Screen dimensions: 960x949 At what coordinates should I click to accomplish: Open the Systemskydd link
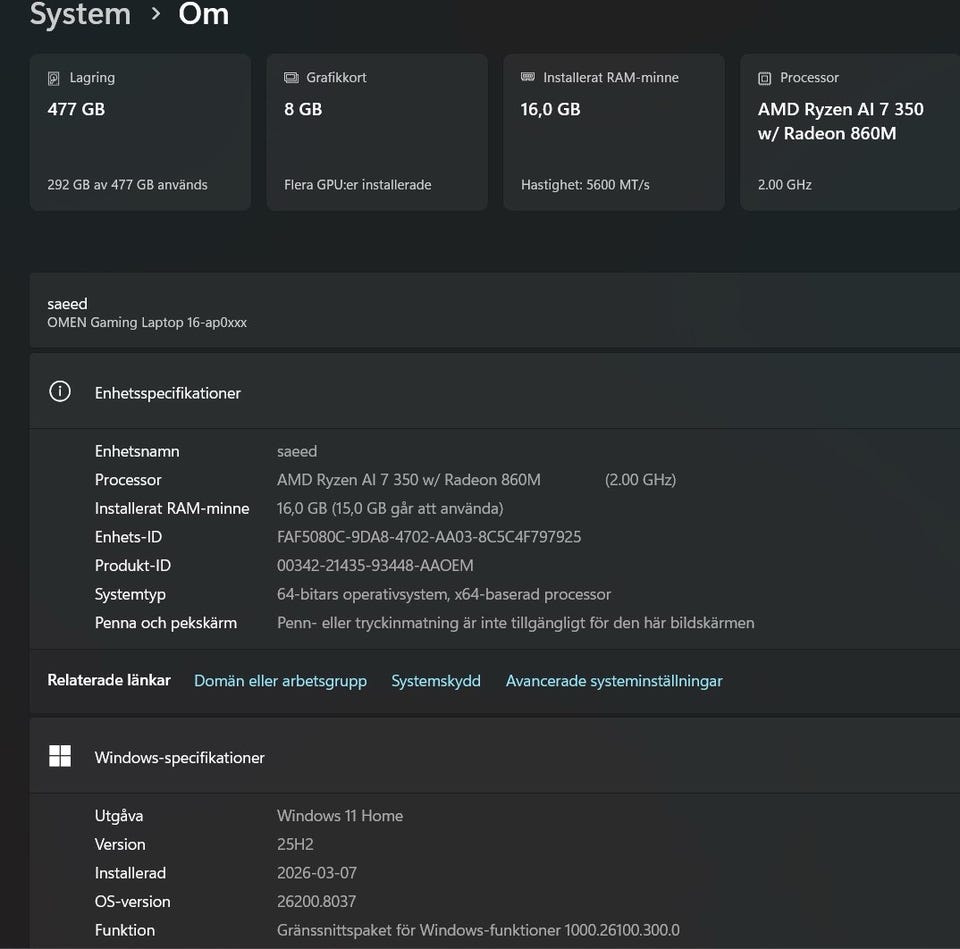pyautogui.click(x=436, y=681)
